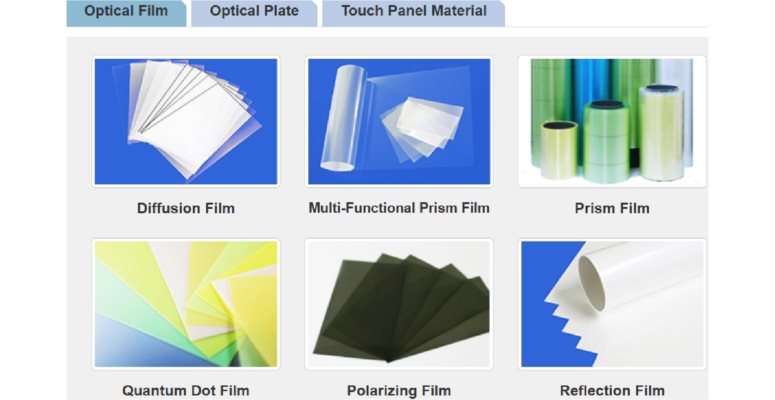Click the Reflection Film roll thumbnail
This screenshot has height=400, width=775.
click(612, 304)
